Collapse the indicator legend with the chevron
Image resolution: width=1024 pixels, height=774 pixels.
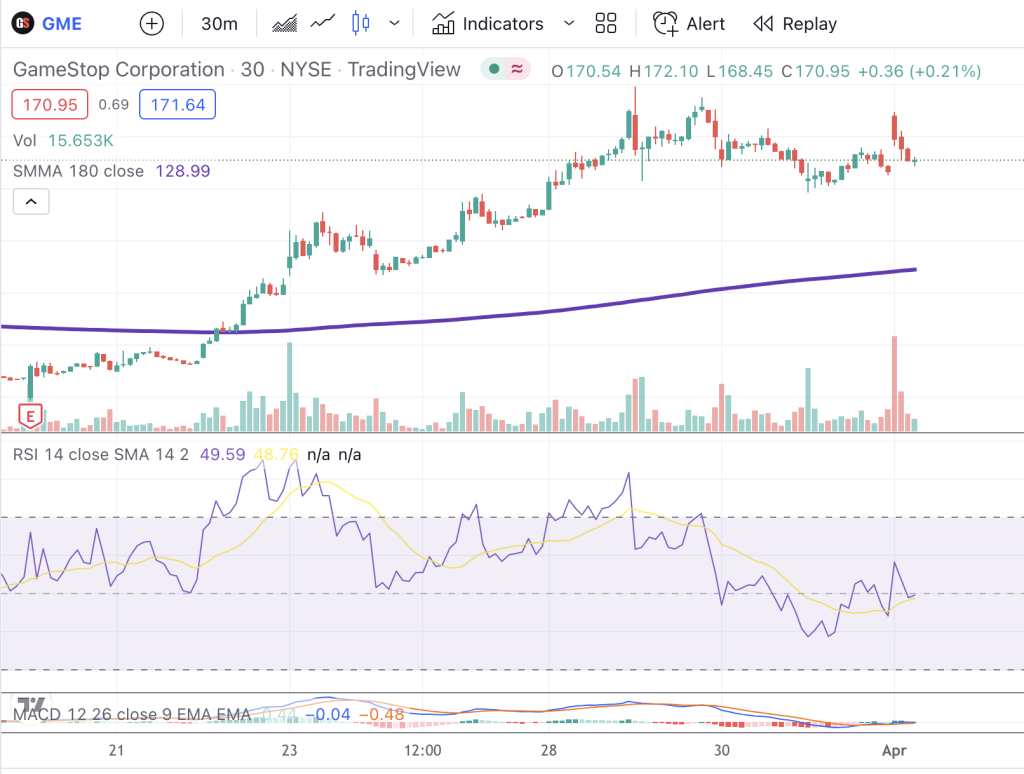point(31,202)
